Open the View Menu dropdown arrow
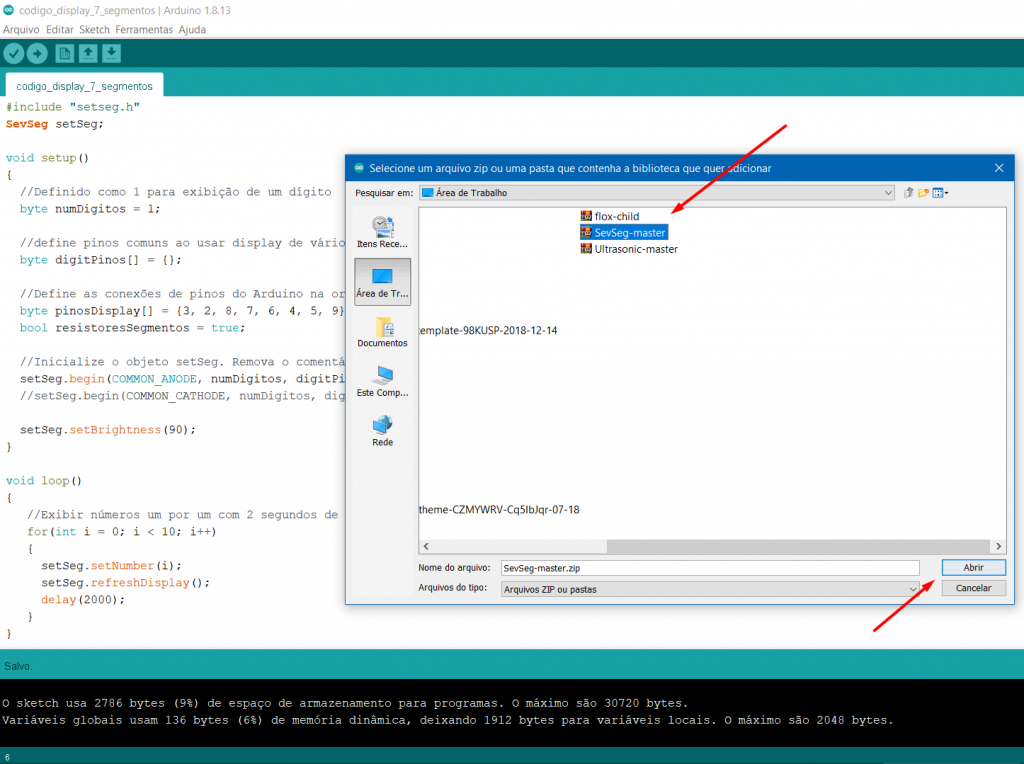 tap(946, 192)
